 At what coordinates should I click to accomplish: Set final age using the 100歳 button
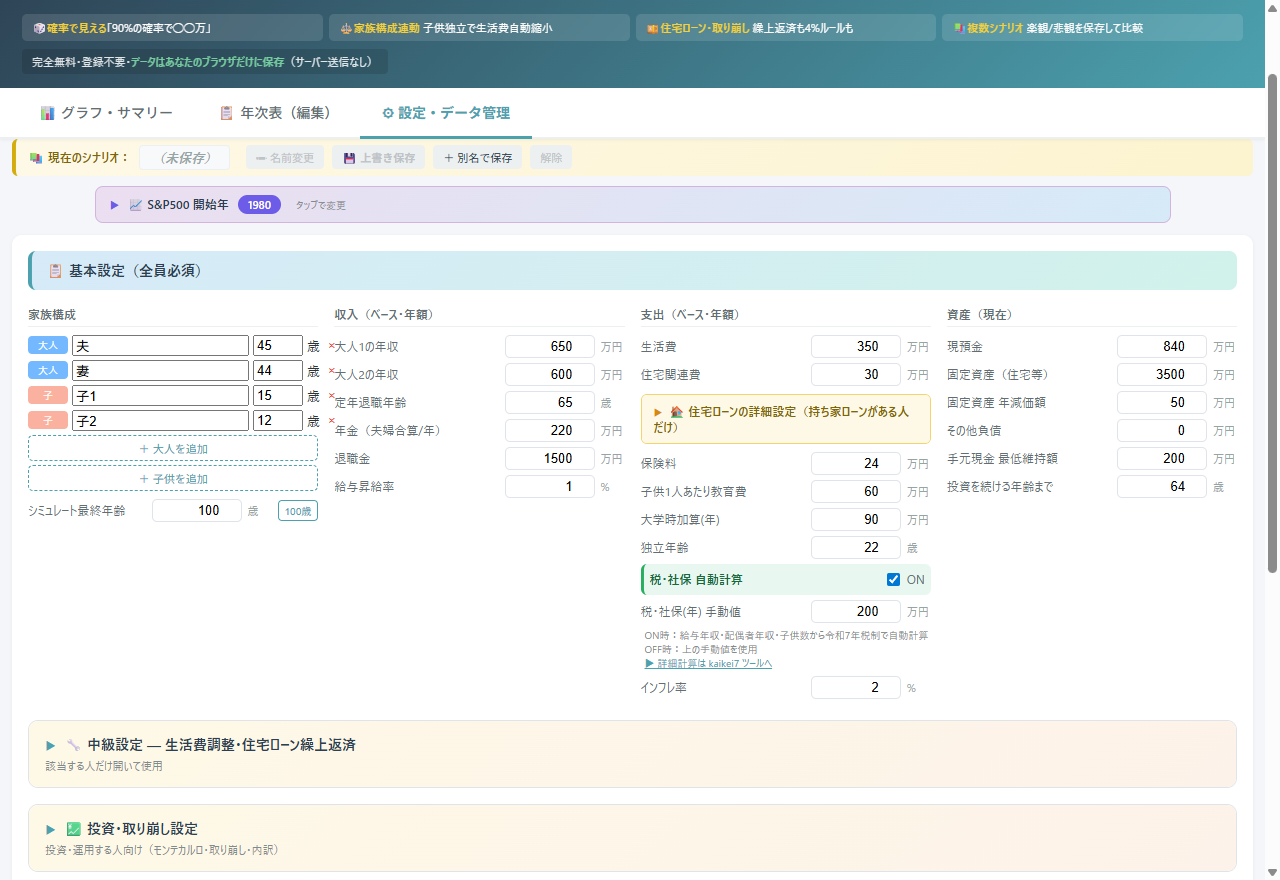click(298, 511)
